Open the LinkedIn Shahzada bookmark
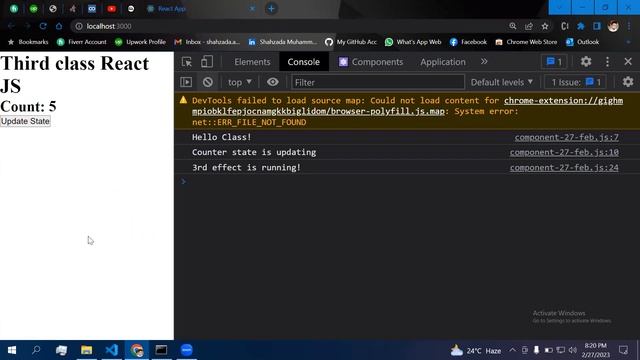The image size is (640, 360). click(282, 42)
